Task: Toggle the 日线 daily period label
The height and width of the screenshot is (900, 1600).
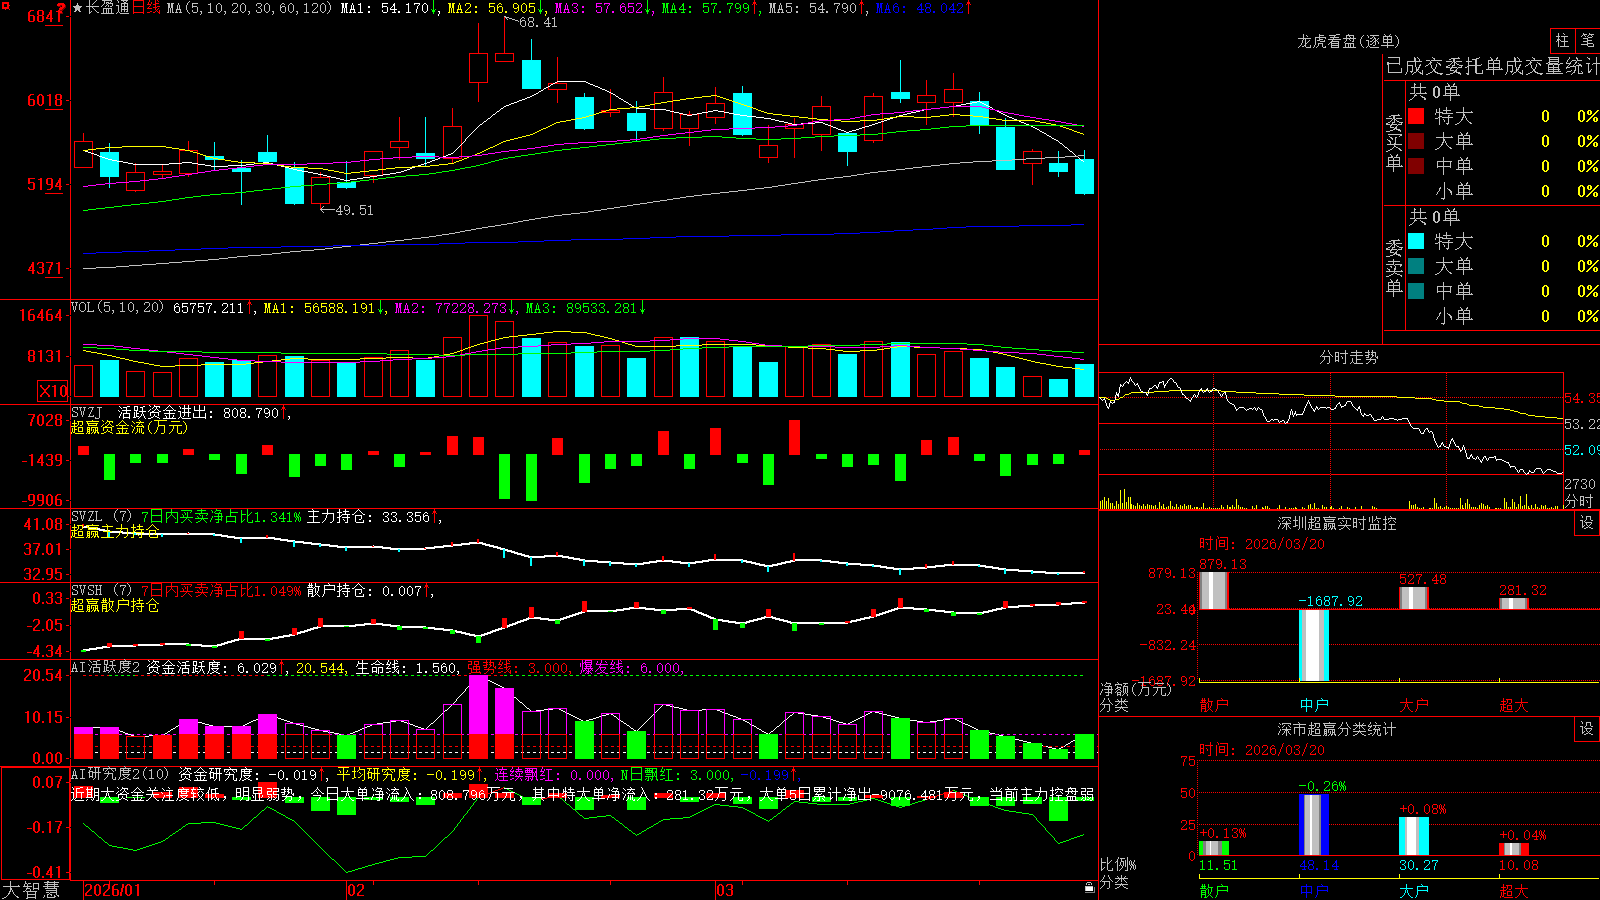Action: [x=146, y=8]
